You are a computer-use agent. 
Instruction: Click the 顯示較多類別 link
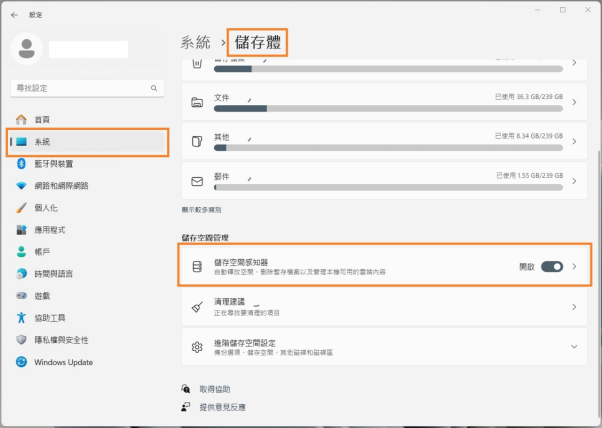pos(202,210)
